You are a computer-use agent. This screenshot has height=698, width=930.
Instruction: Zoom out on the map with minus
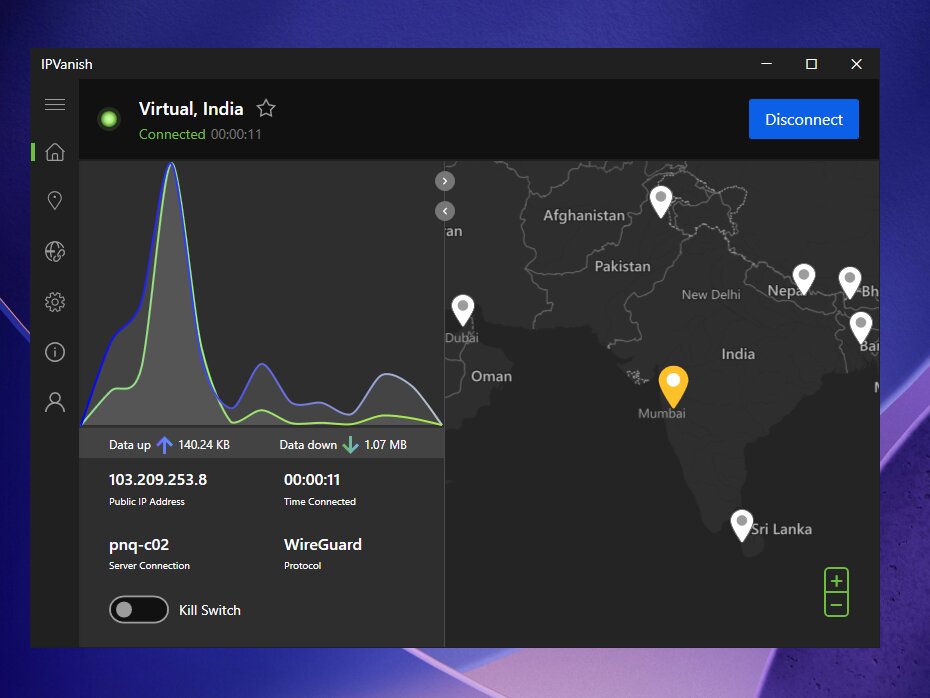(836, 605)
